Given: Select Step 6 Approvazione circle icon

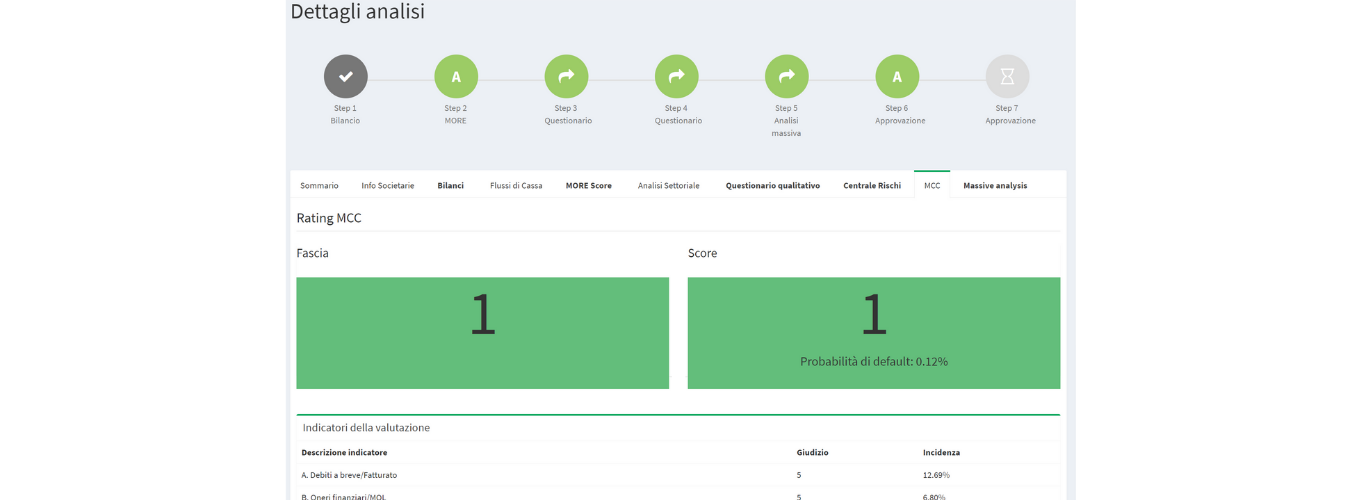Looking at the screenshot, I should point(897,76).
